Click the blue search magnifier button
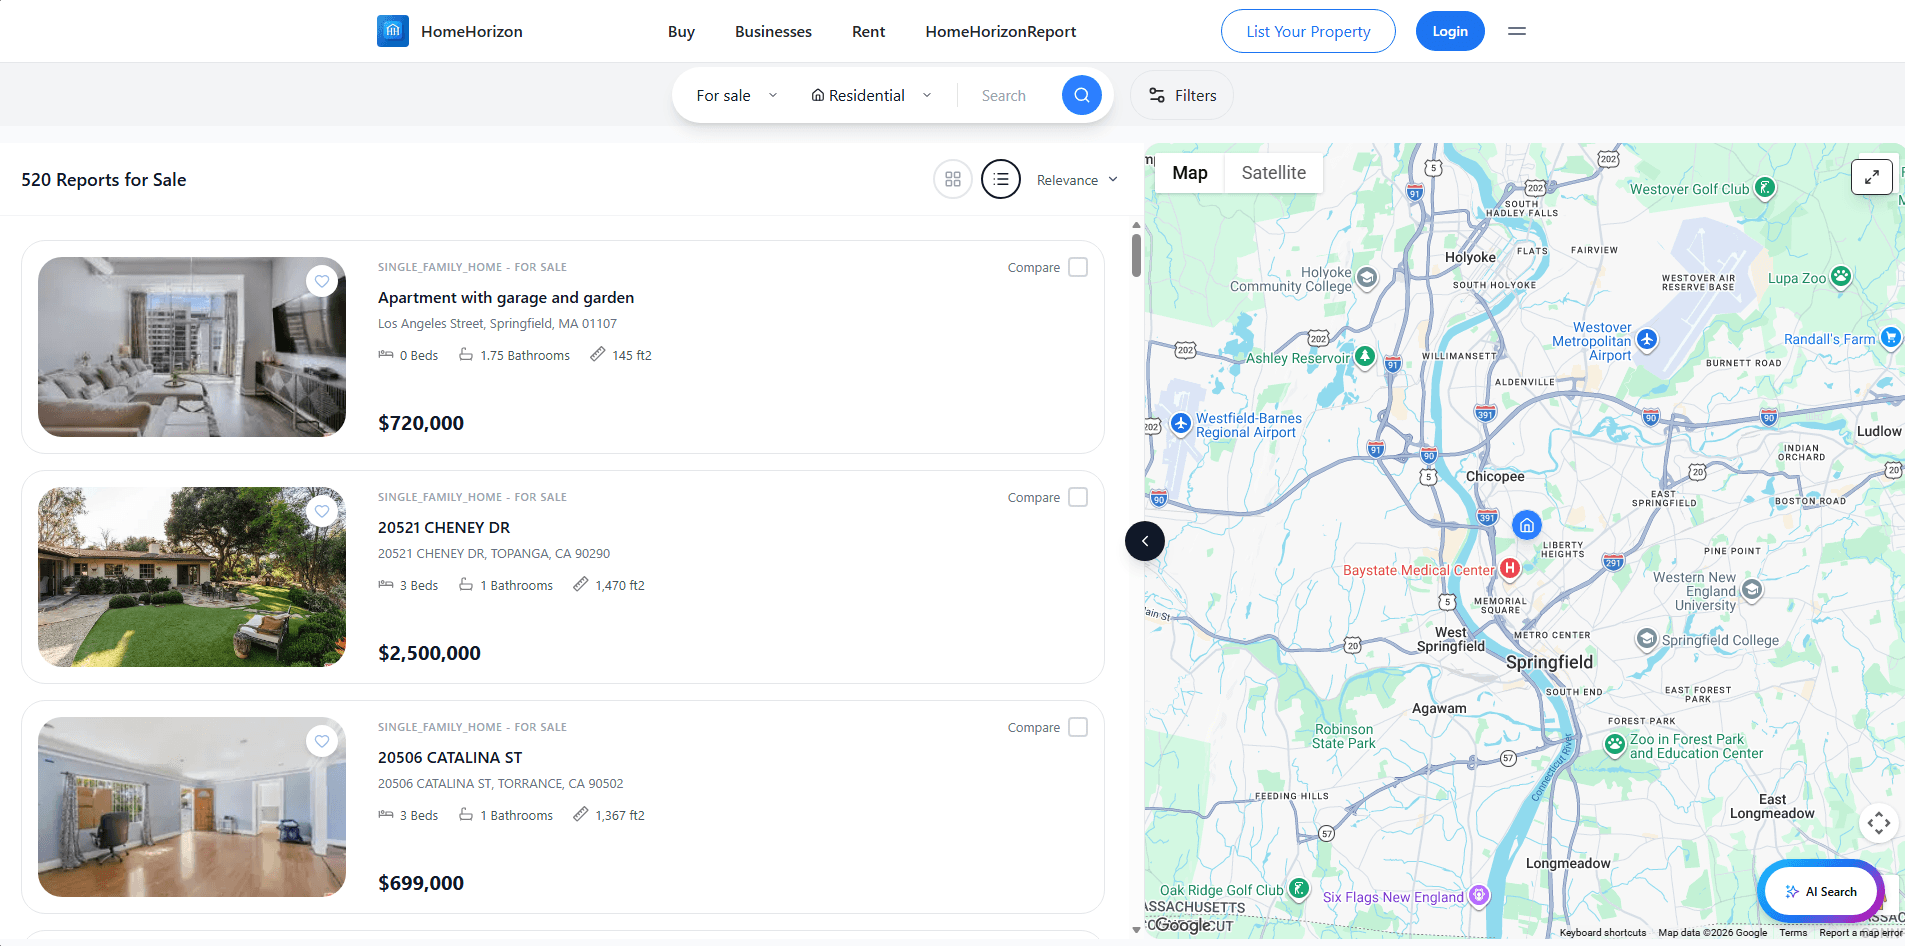1905x946 pixels. [x=1081, y=95]
